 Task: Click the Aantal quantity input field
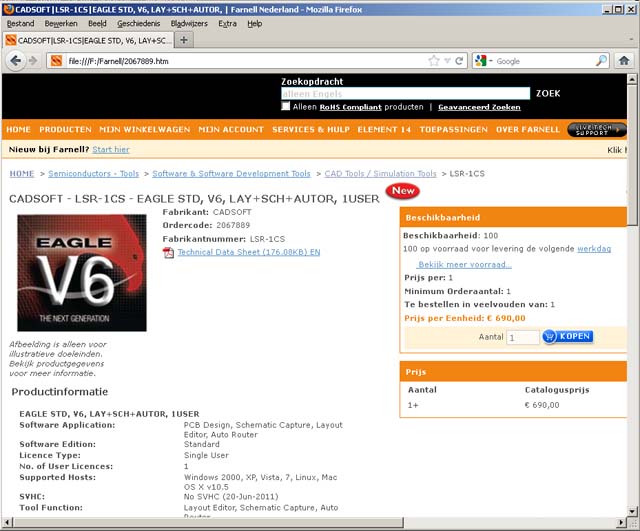click(x=522, y=338)
